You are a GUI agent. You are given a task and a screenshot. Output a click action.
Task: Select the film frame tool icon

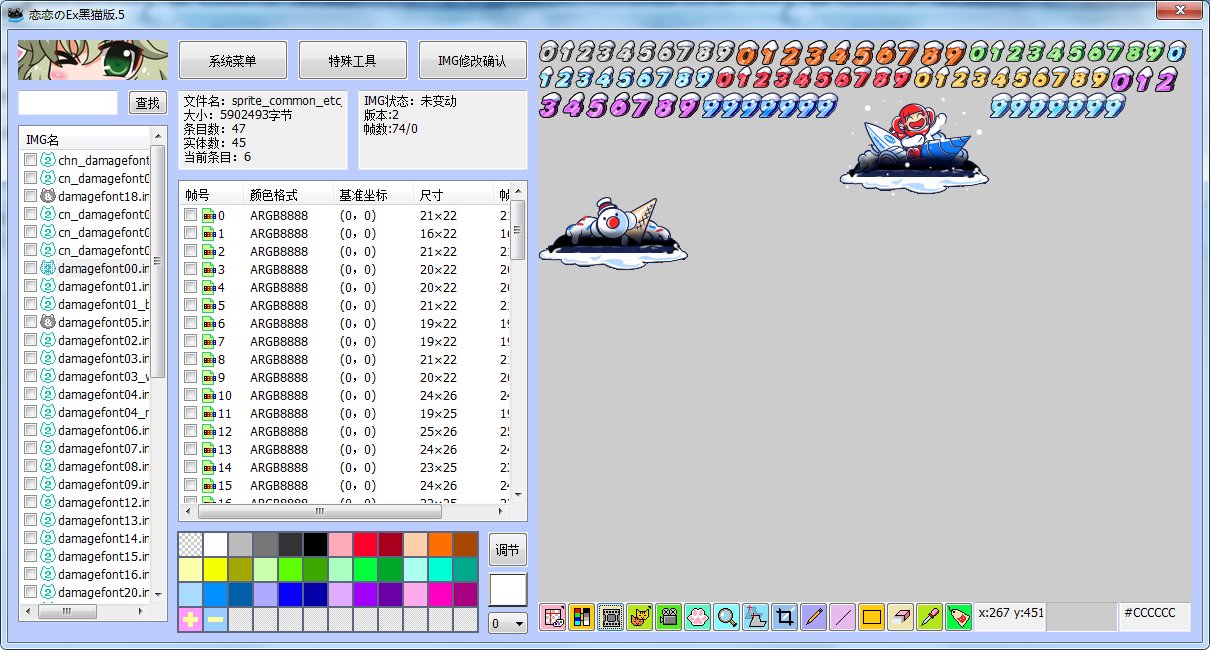[x=611, y=617]
